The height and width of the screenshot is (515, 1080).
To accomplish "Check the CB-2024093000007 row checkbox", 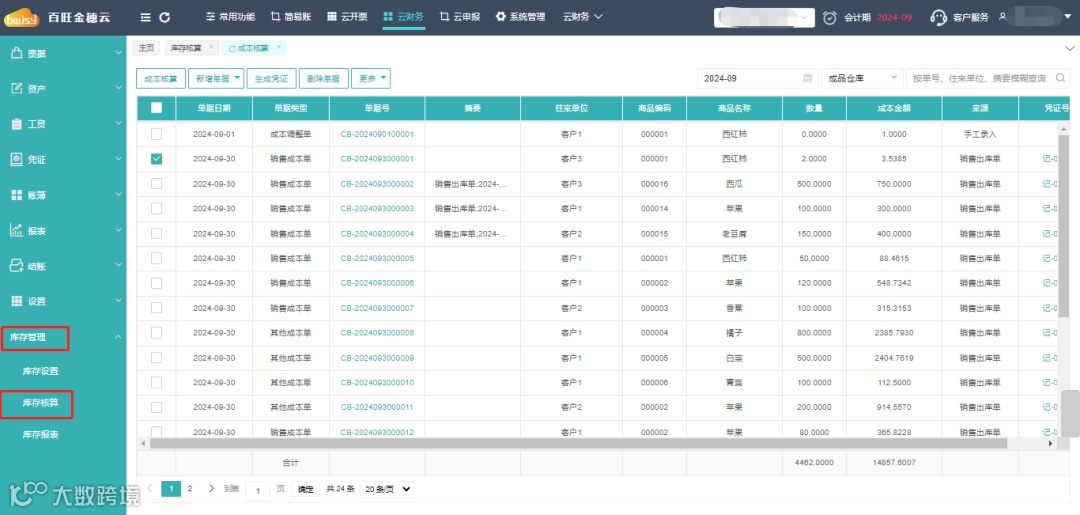I will (156, 308).
